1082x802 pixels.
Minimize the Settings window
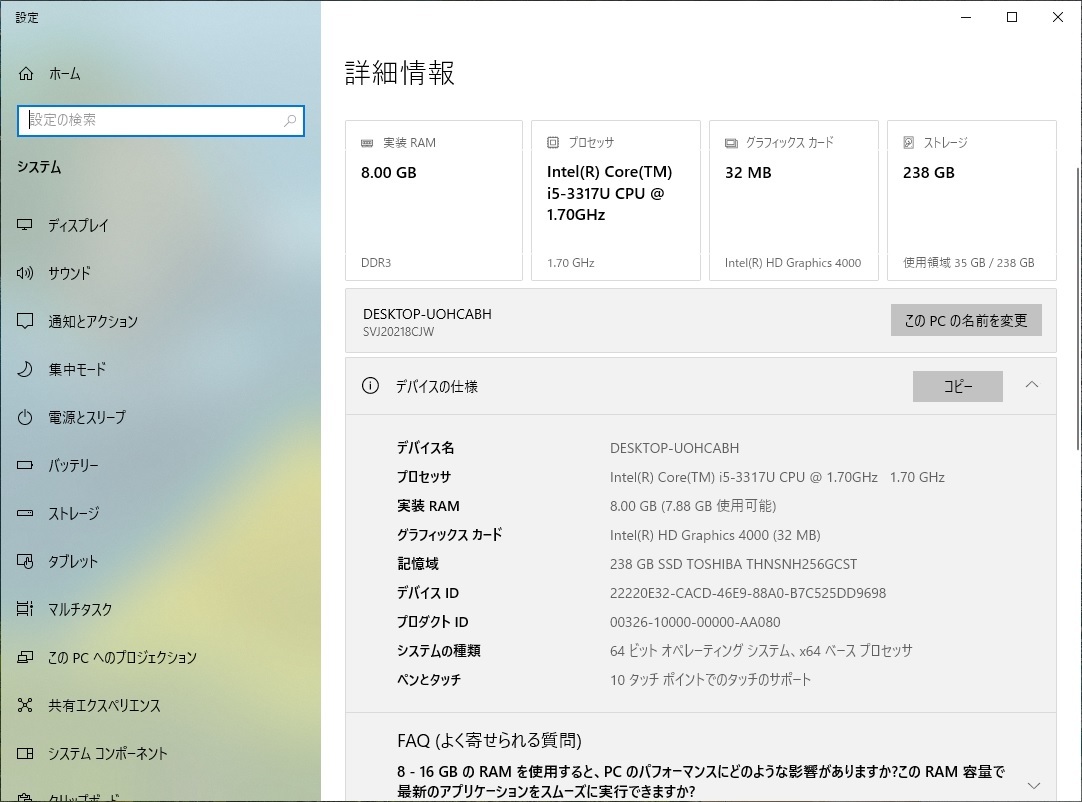[966, 17]
